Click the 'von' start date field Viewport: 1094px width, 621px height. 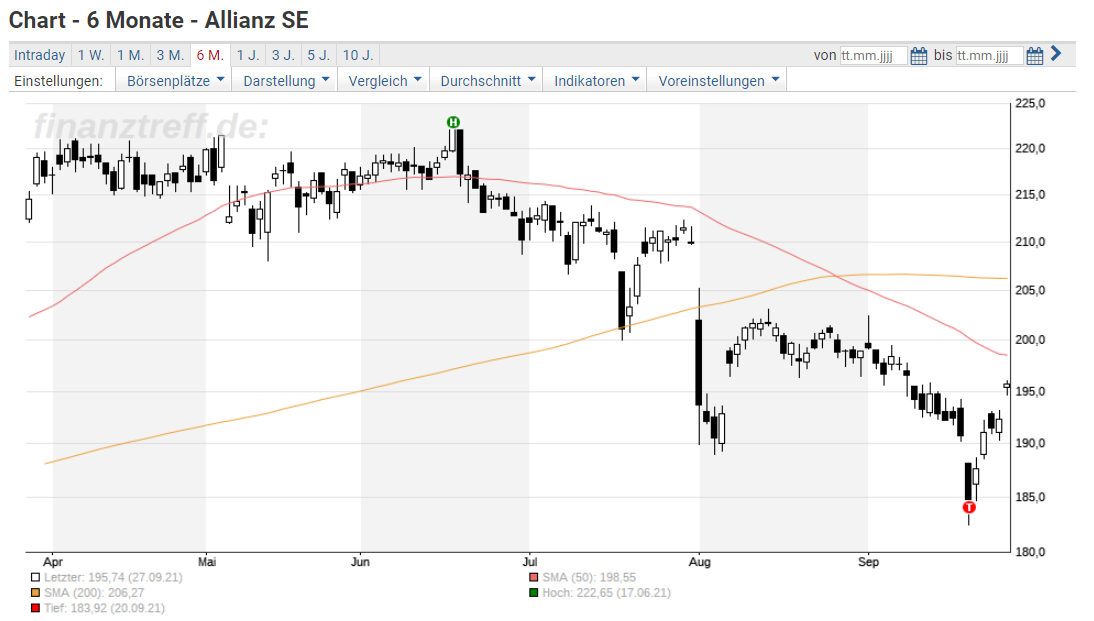pos(874,56)
